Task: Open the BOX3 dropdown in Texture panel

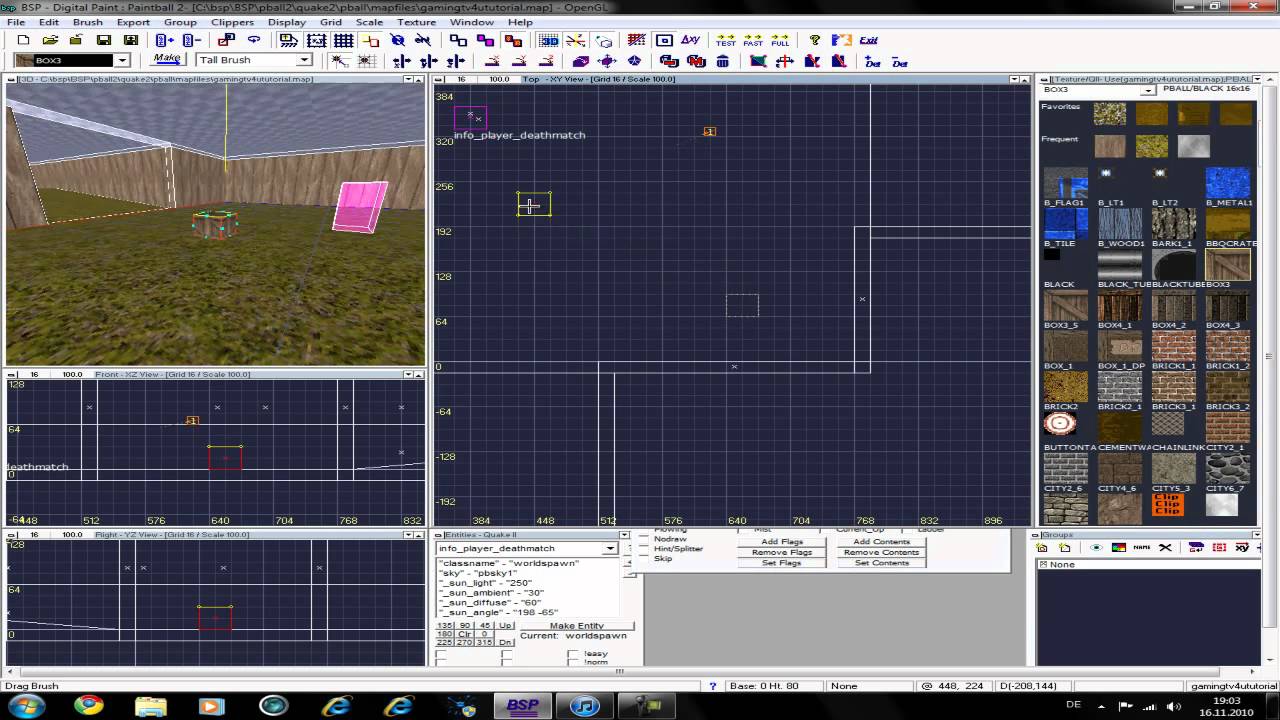Action: (x=1148, y=90)
